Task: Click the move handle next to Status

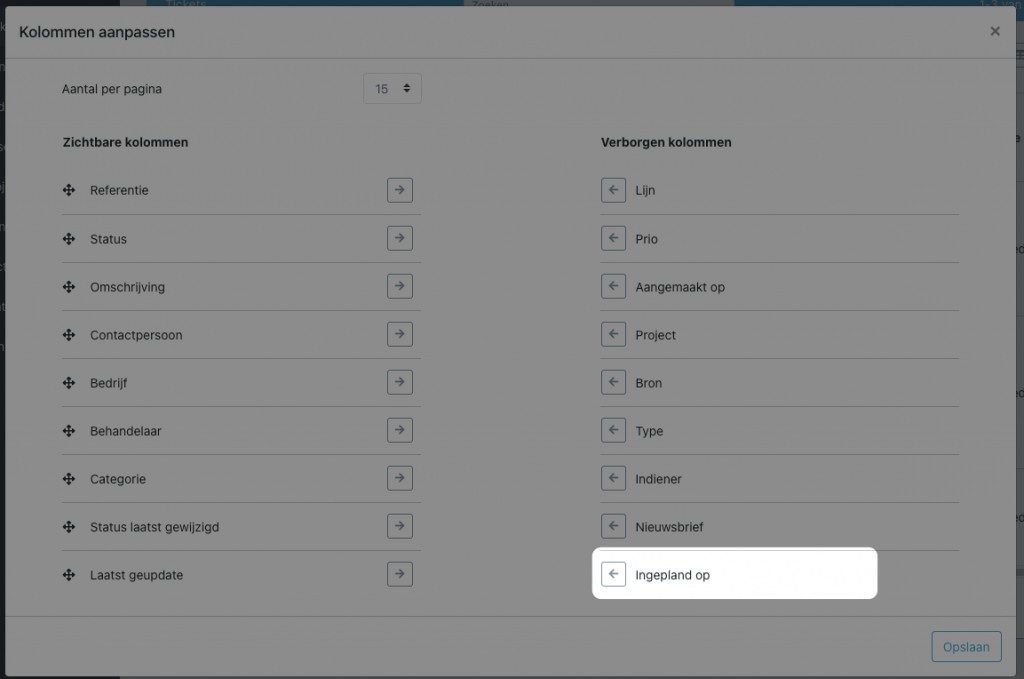Action: point(69,238)
